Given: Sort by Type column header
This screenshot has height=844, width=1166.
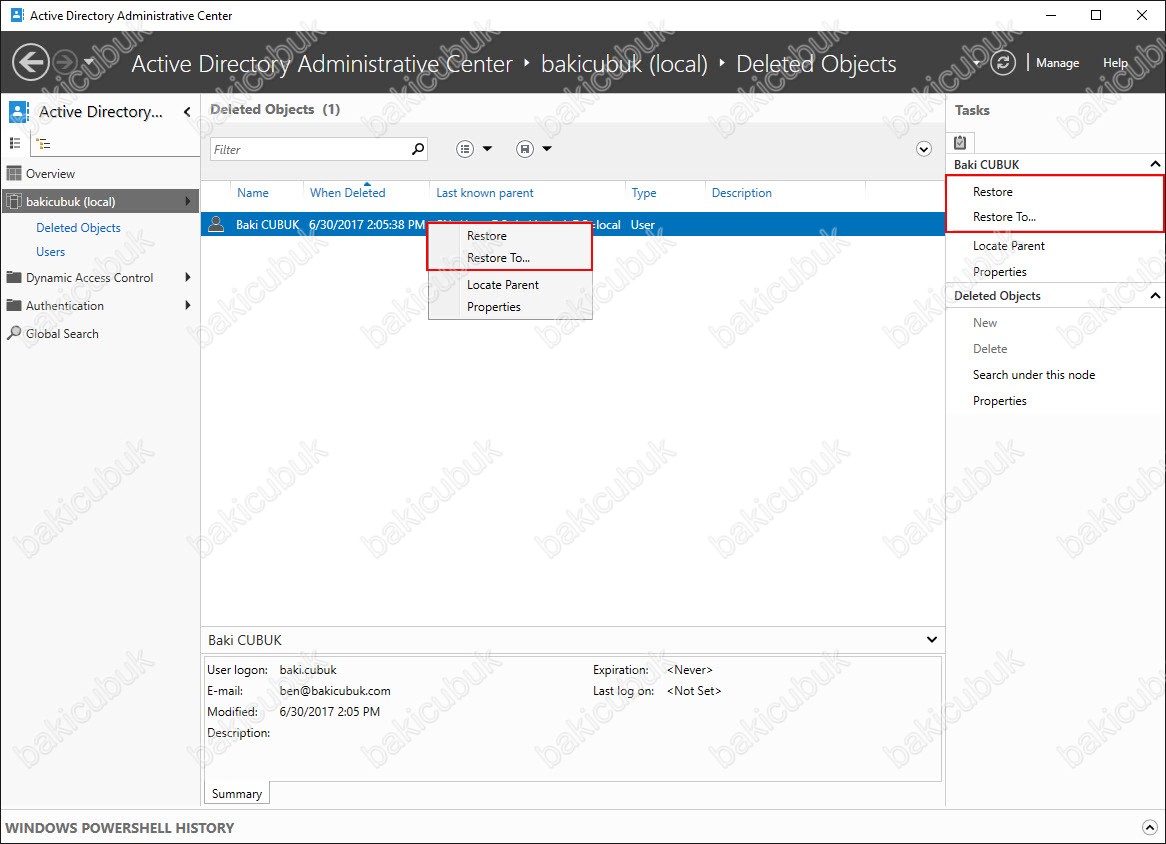Looking at the screenshot, I should point(644,193).
